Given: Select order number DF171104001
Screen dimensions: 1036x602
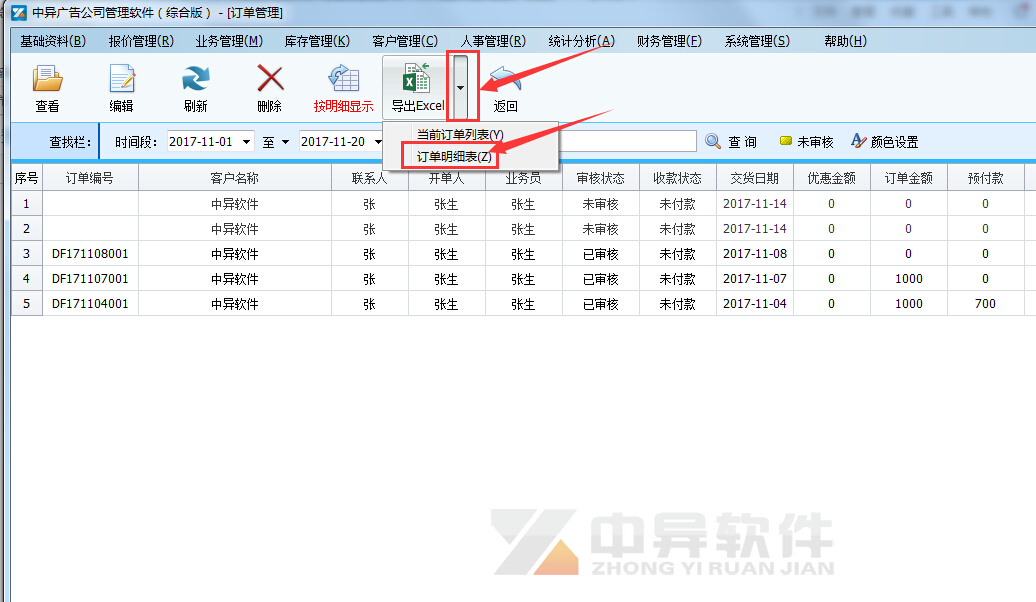Looking at the screenshot, I should (90, 304).
